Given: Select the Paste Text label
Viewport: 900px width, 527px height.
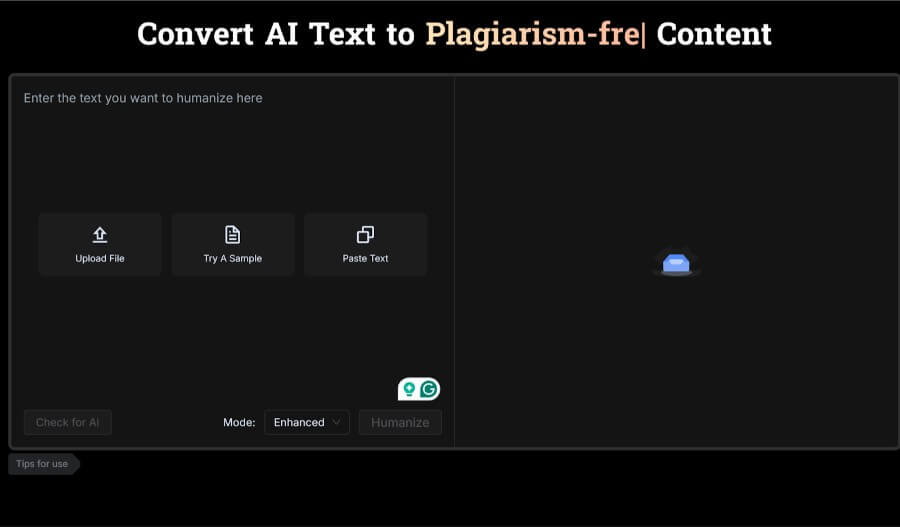Looking at the screenshot, I should point(365,258).
